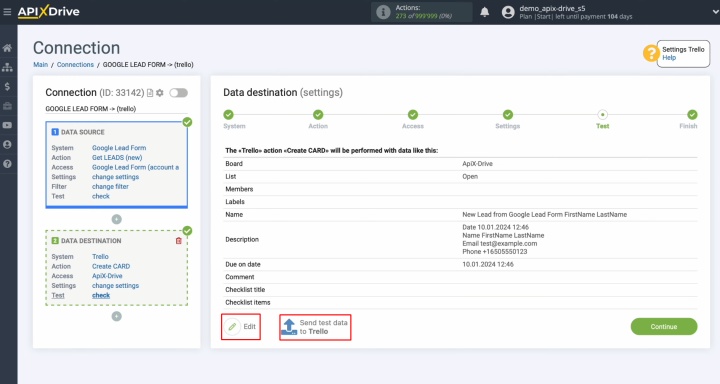Click the Data Destination green checkmark badge

pos(187,231)
